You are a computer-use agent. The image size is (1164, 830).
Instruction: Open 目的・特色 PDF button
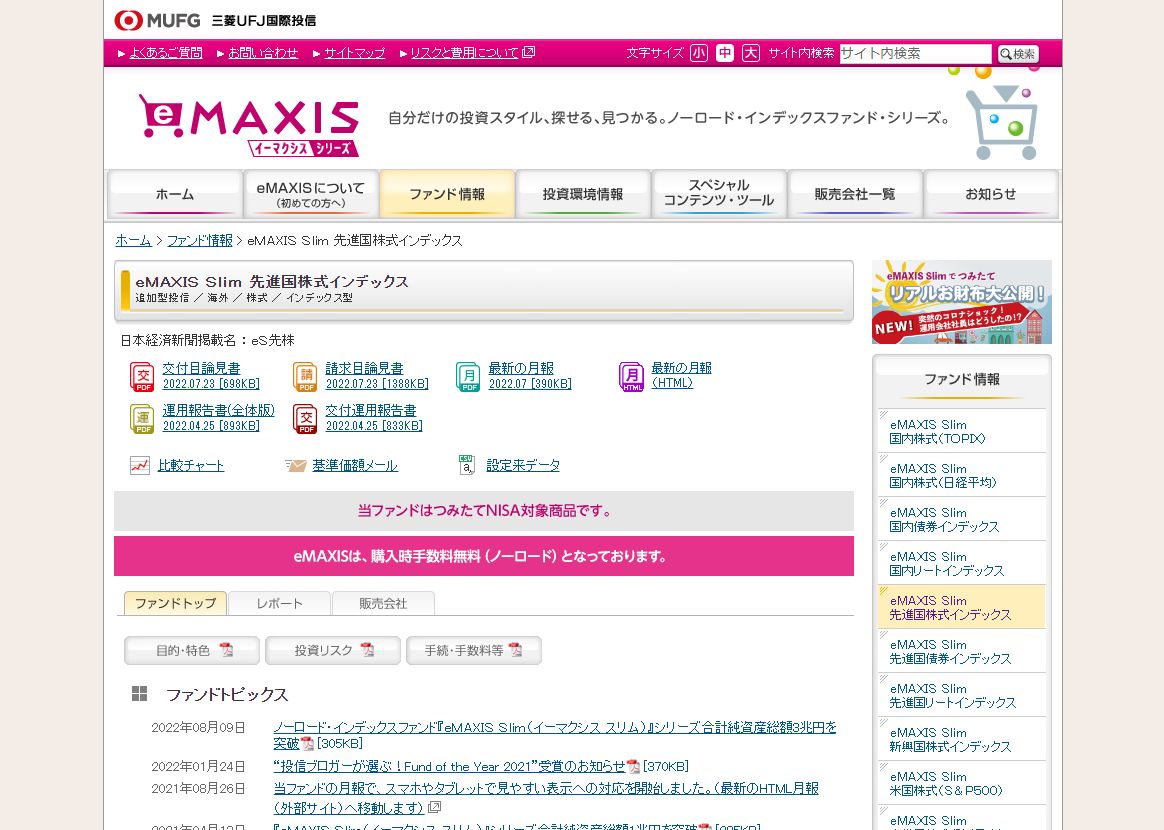(x=192, y=650)
